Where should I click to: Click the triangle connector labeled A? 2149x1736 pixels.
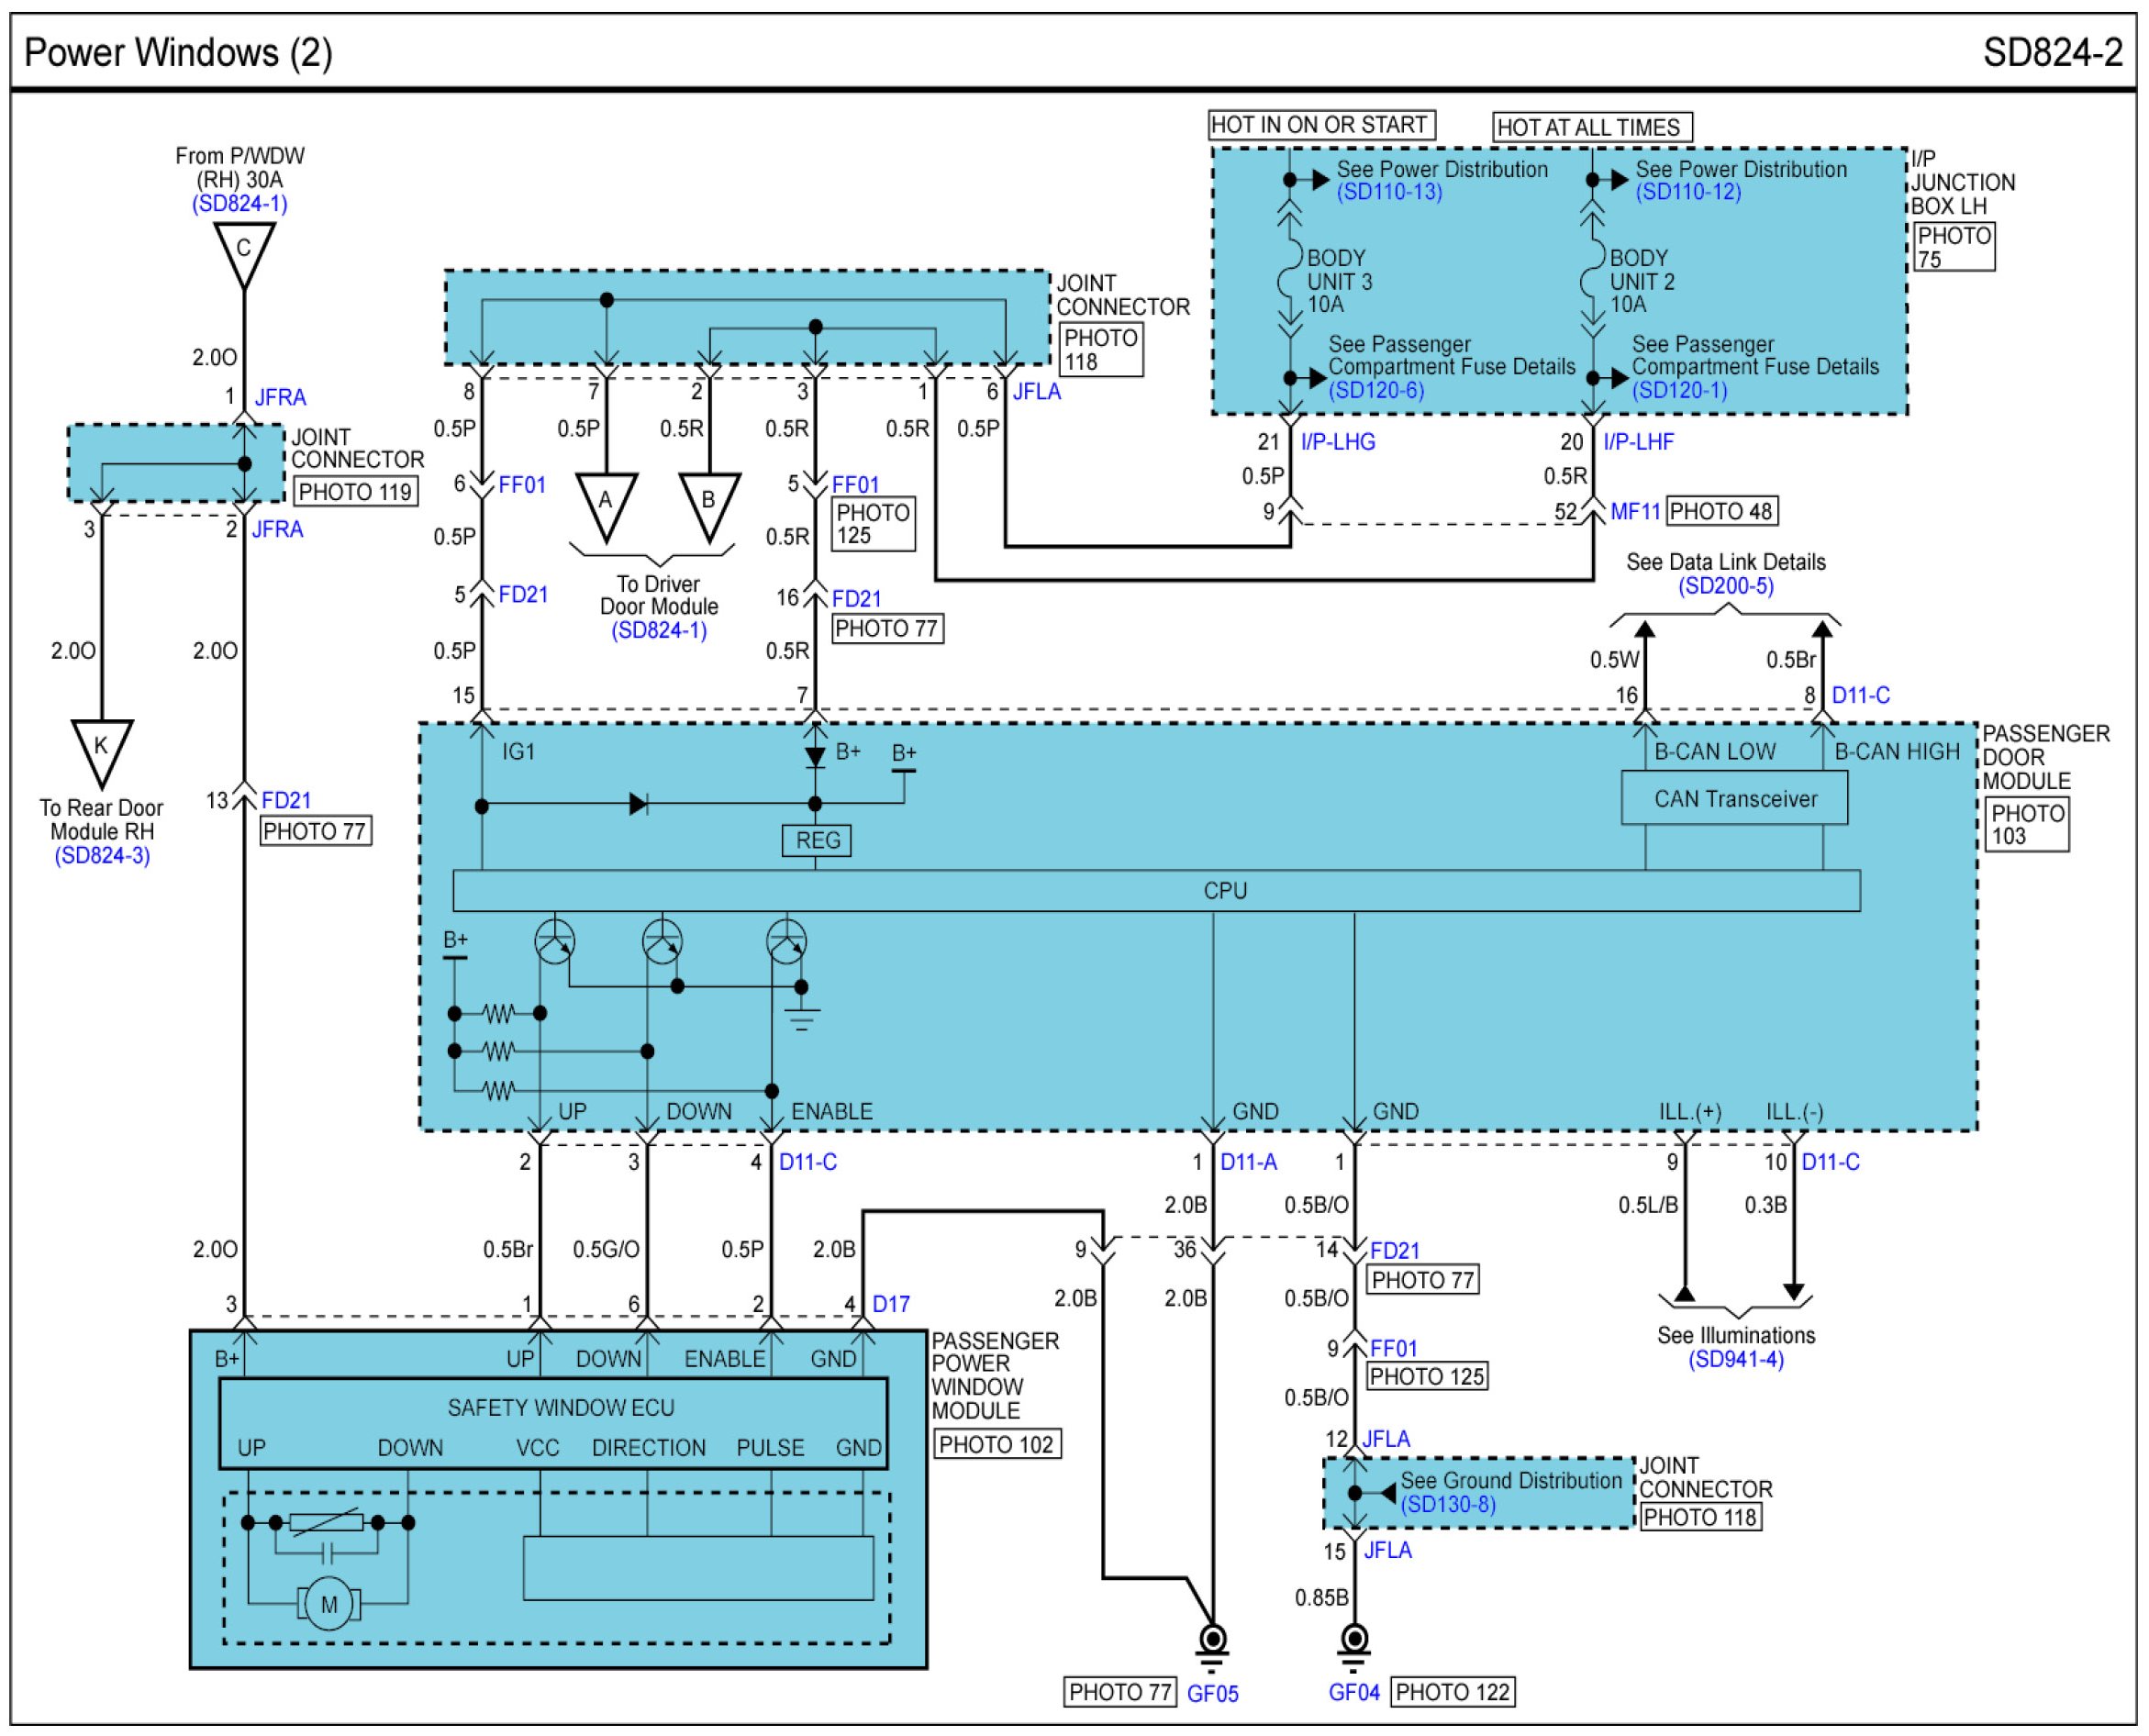[605, 502]
